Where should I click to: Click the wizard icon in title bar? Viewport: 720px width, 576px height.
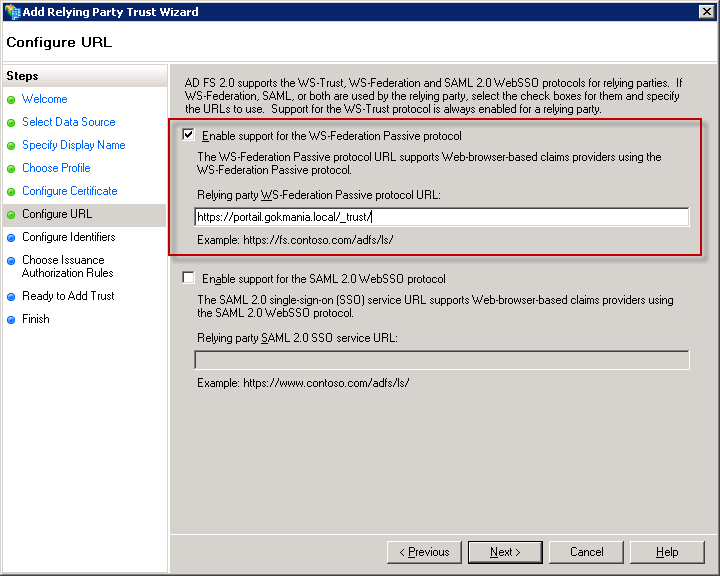point(12,11)
